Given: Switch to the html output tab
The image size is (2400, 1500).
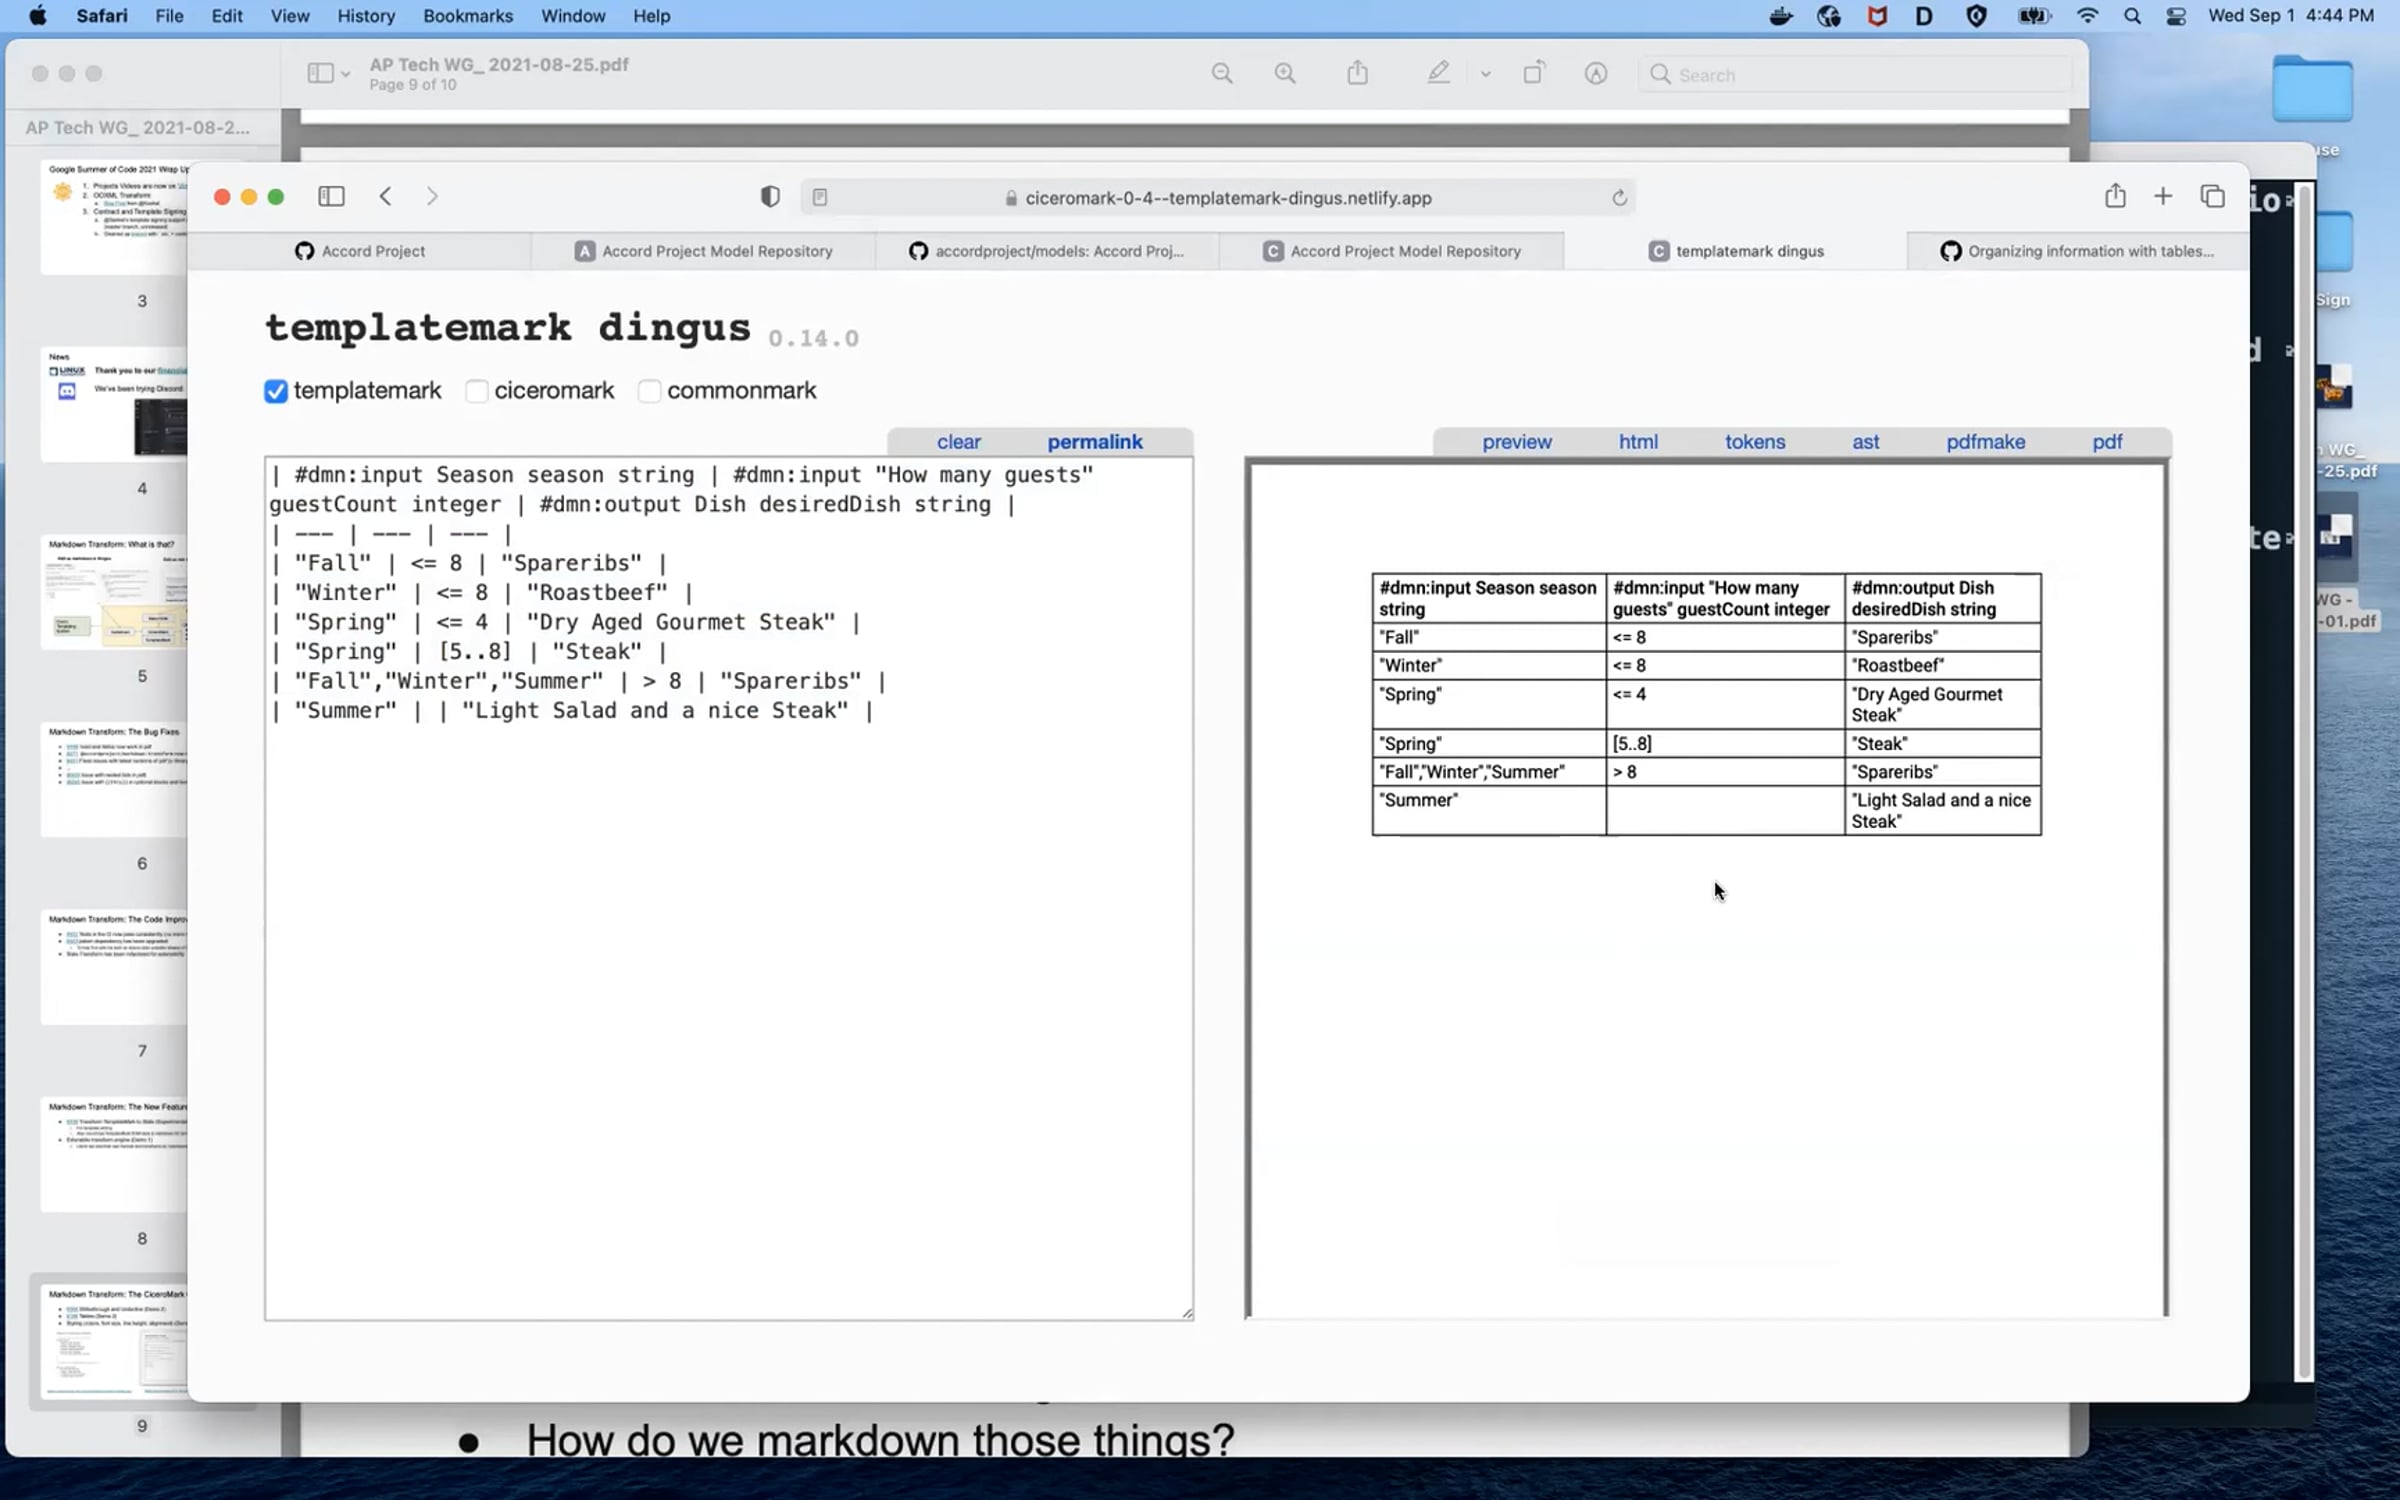Looking at the screenshot, I should pyautogui.click(x=1637, y=442).
